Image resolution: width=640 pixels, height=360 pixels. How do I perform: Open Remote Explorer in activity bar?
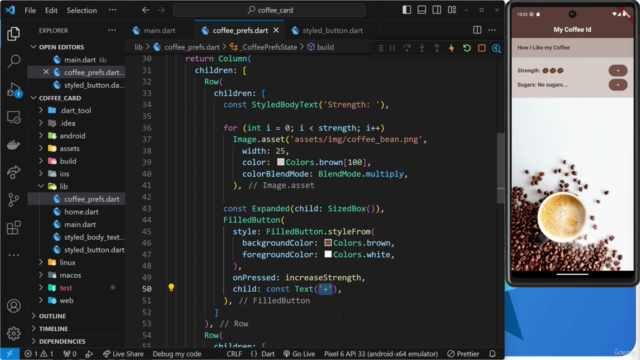[x=13, y=118]
